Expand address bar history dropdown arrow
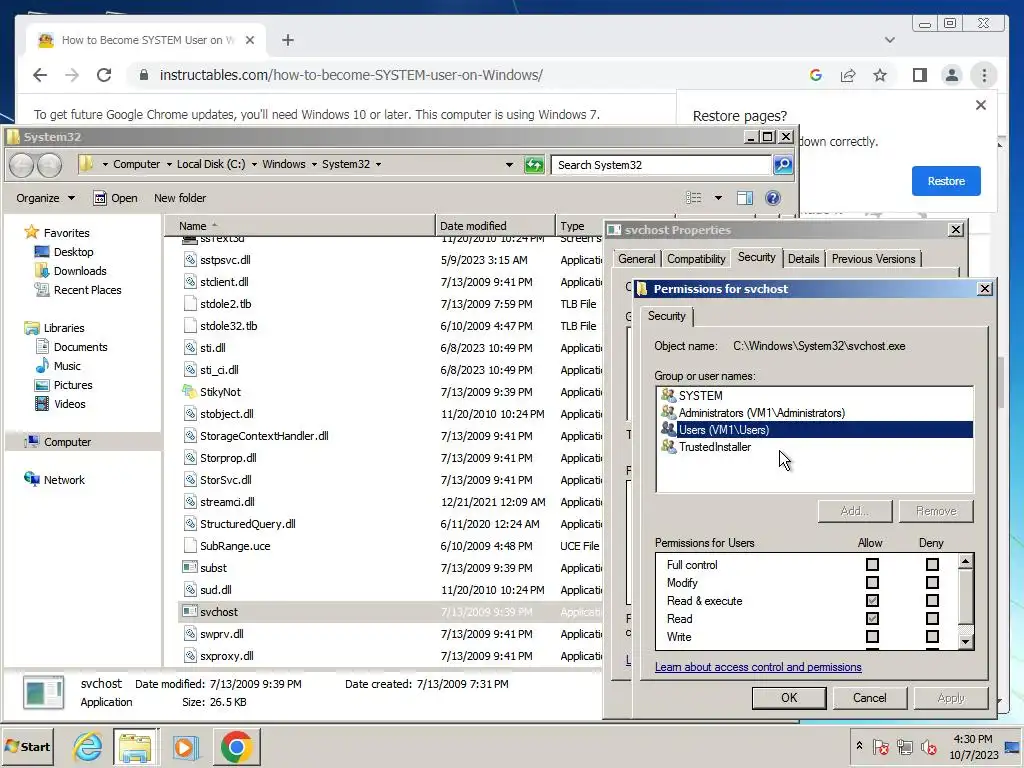This screenshot has width=1024, height=768. click(509, 165)
